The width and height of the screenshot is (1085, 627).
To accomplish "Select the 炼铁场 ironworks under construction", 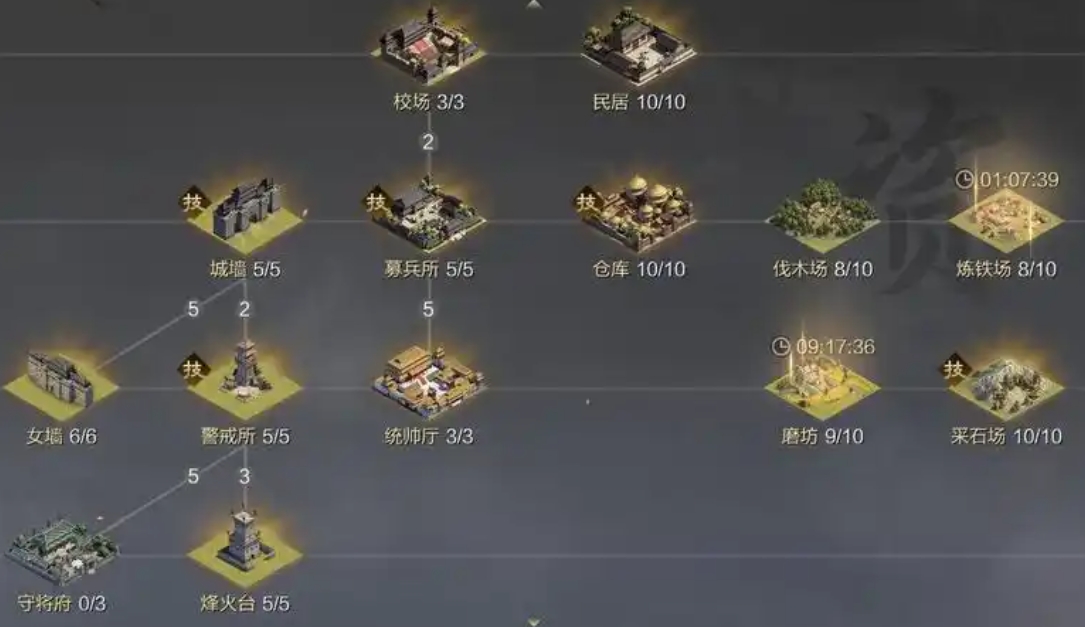I will tap(1005, 219).
